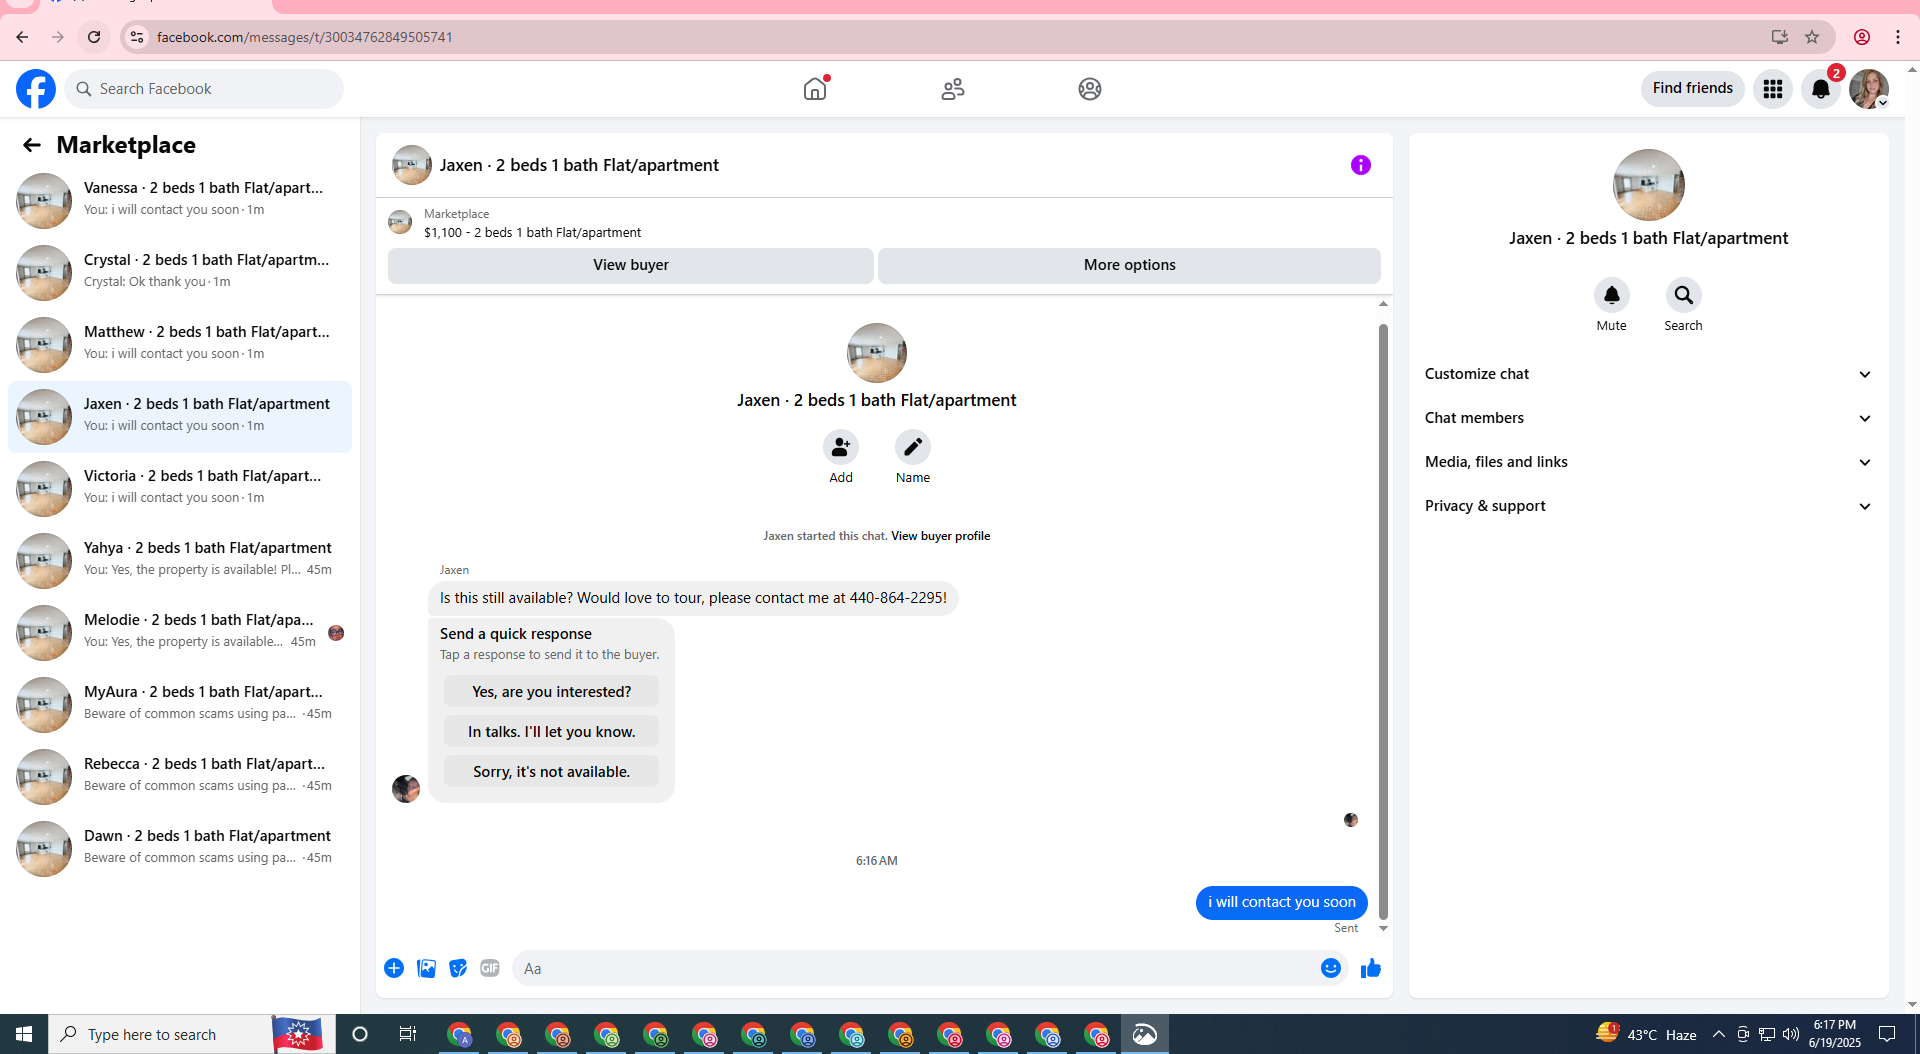Screen dimensions: 1920x1054
Task: Click the browser address bar URL
Action: coord(305,37)
